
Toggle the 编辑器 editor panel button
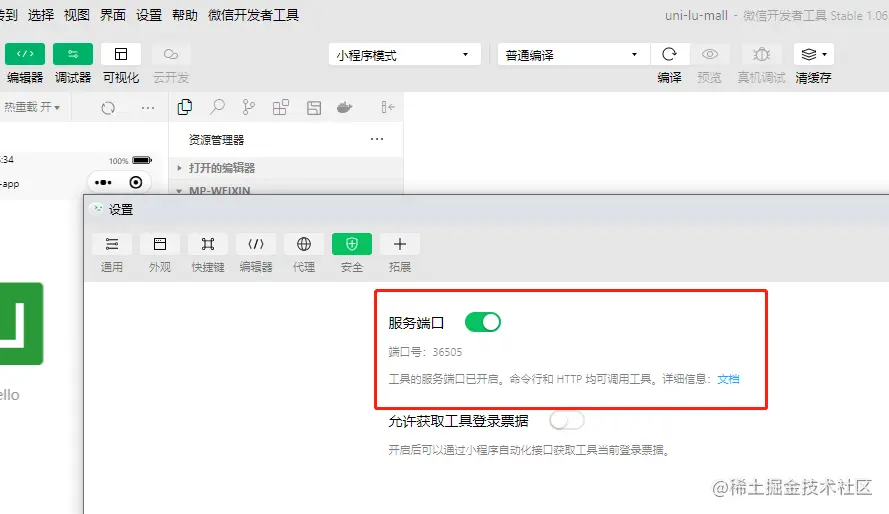(25, 54)
